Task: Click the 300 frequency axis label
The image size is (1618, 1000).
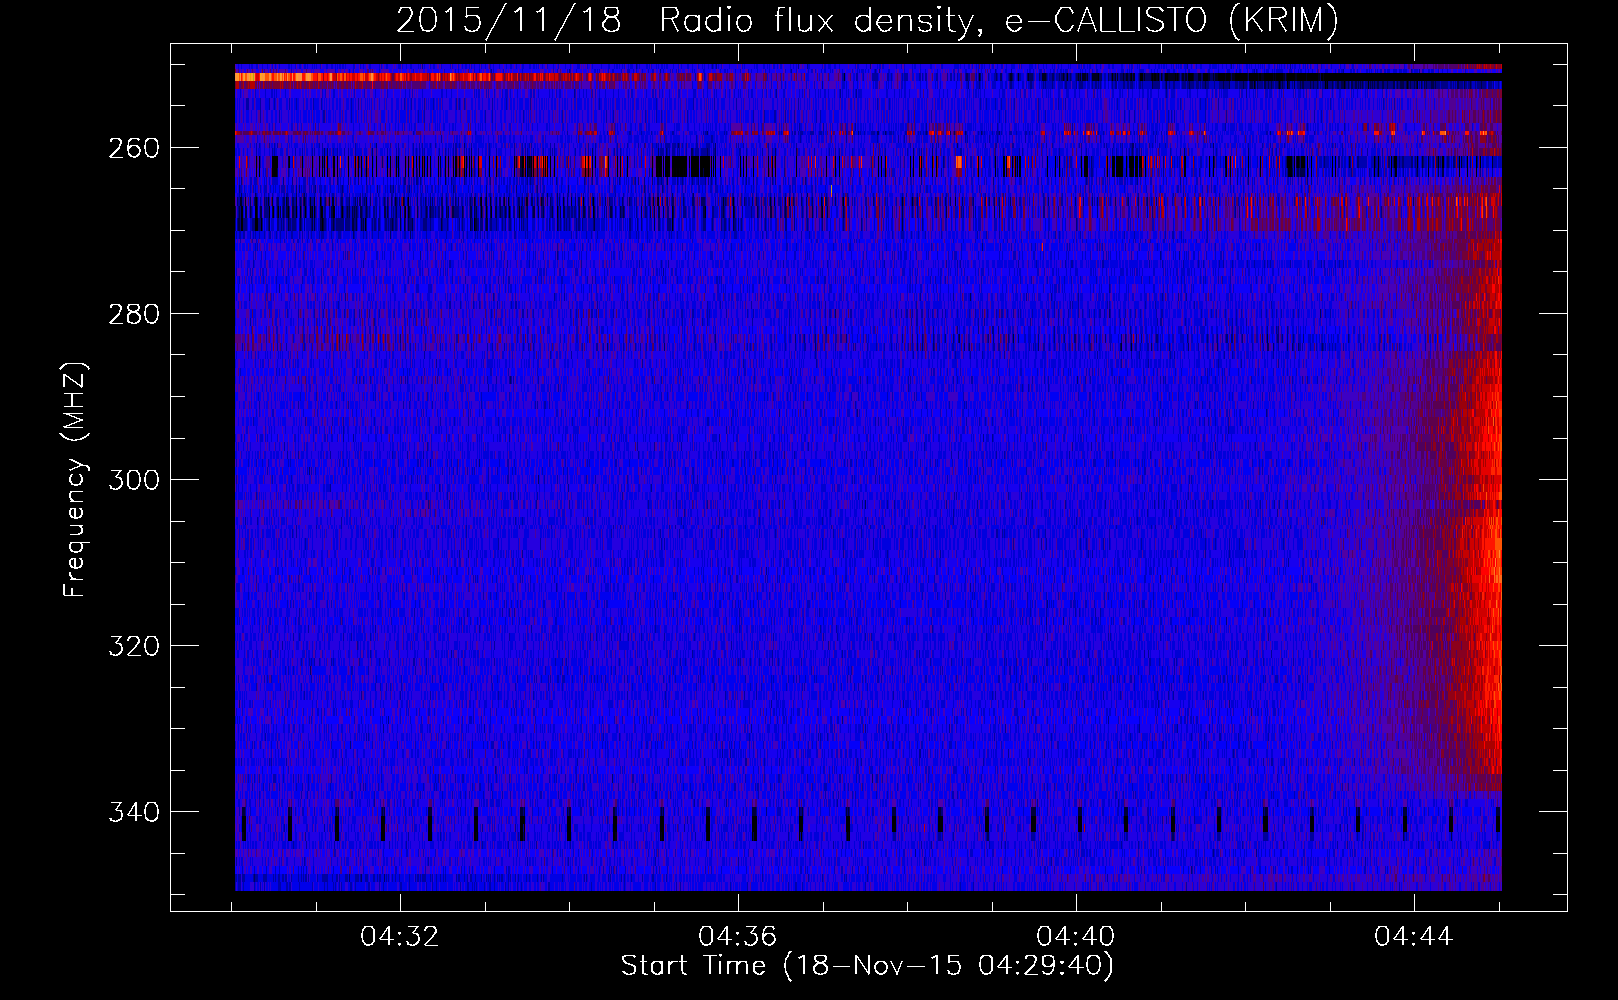Action: coord(134,481)
